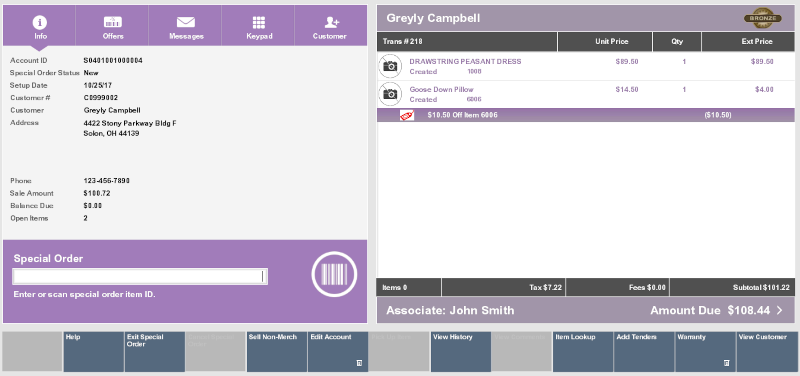Image resolution: width=800 pixels, height=376 pixels.
Task: Click the Special Order item ID field
Action: [140, 277]
